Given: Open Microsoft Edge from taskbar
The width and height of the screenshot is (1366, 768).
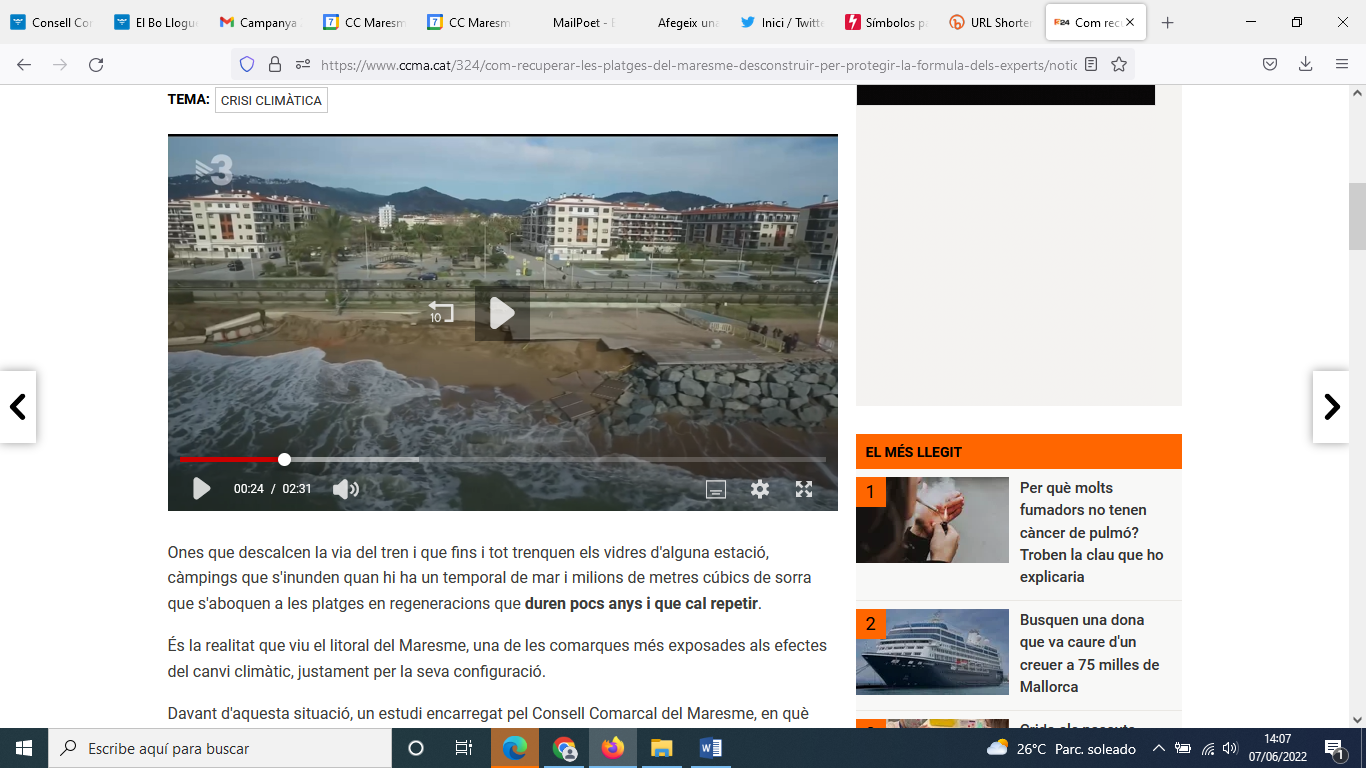Looking at the screenshot, I should (515, 748).
